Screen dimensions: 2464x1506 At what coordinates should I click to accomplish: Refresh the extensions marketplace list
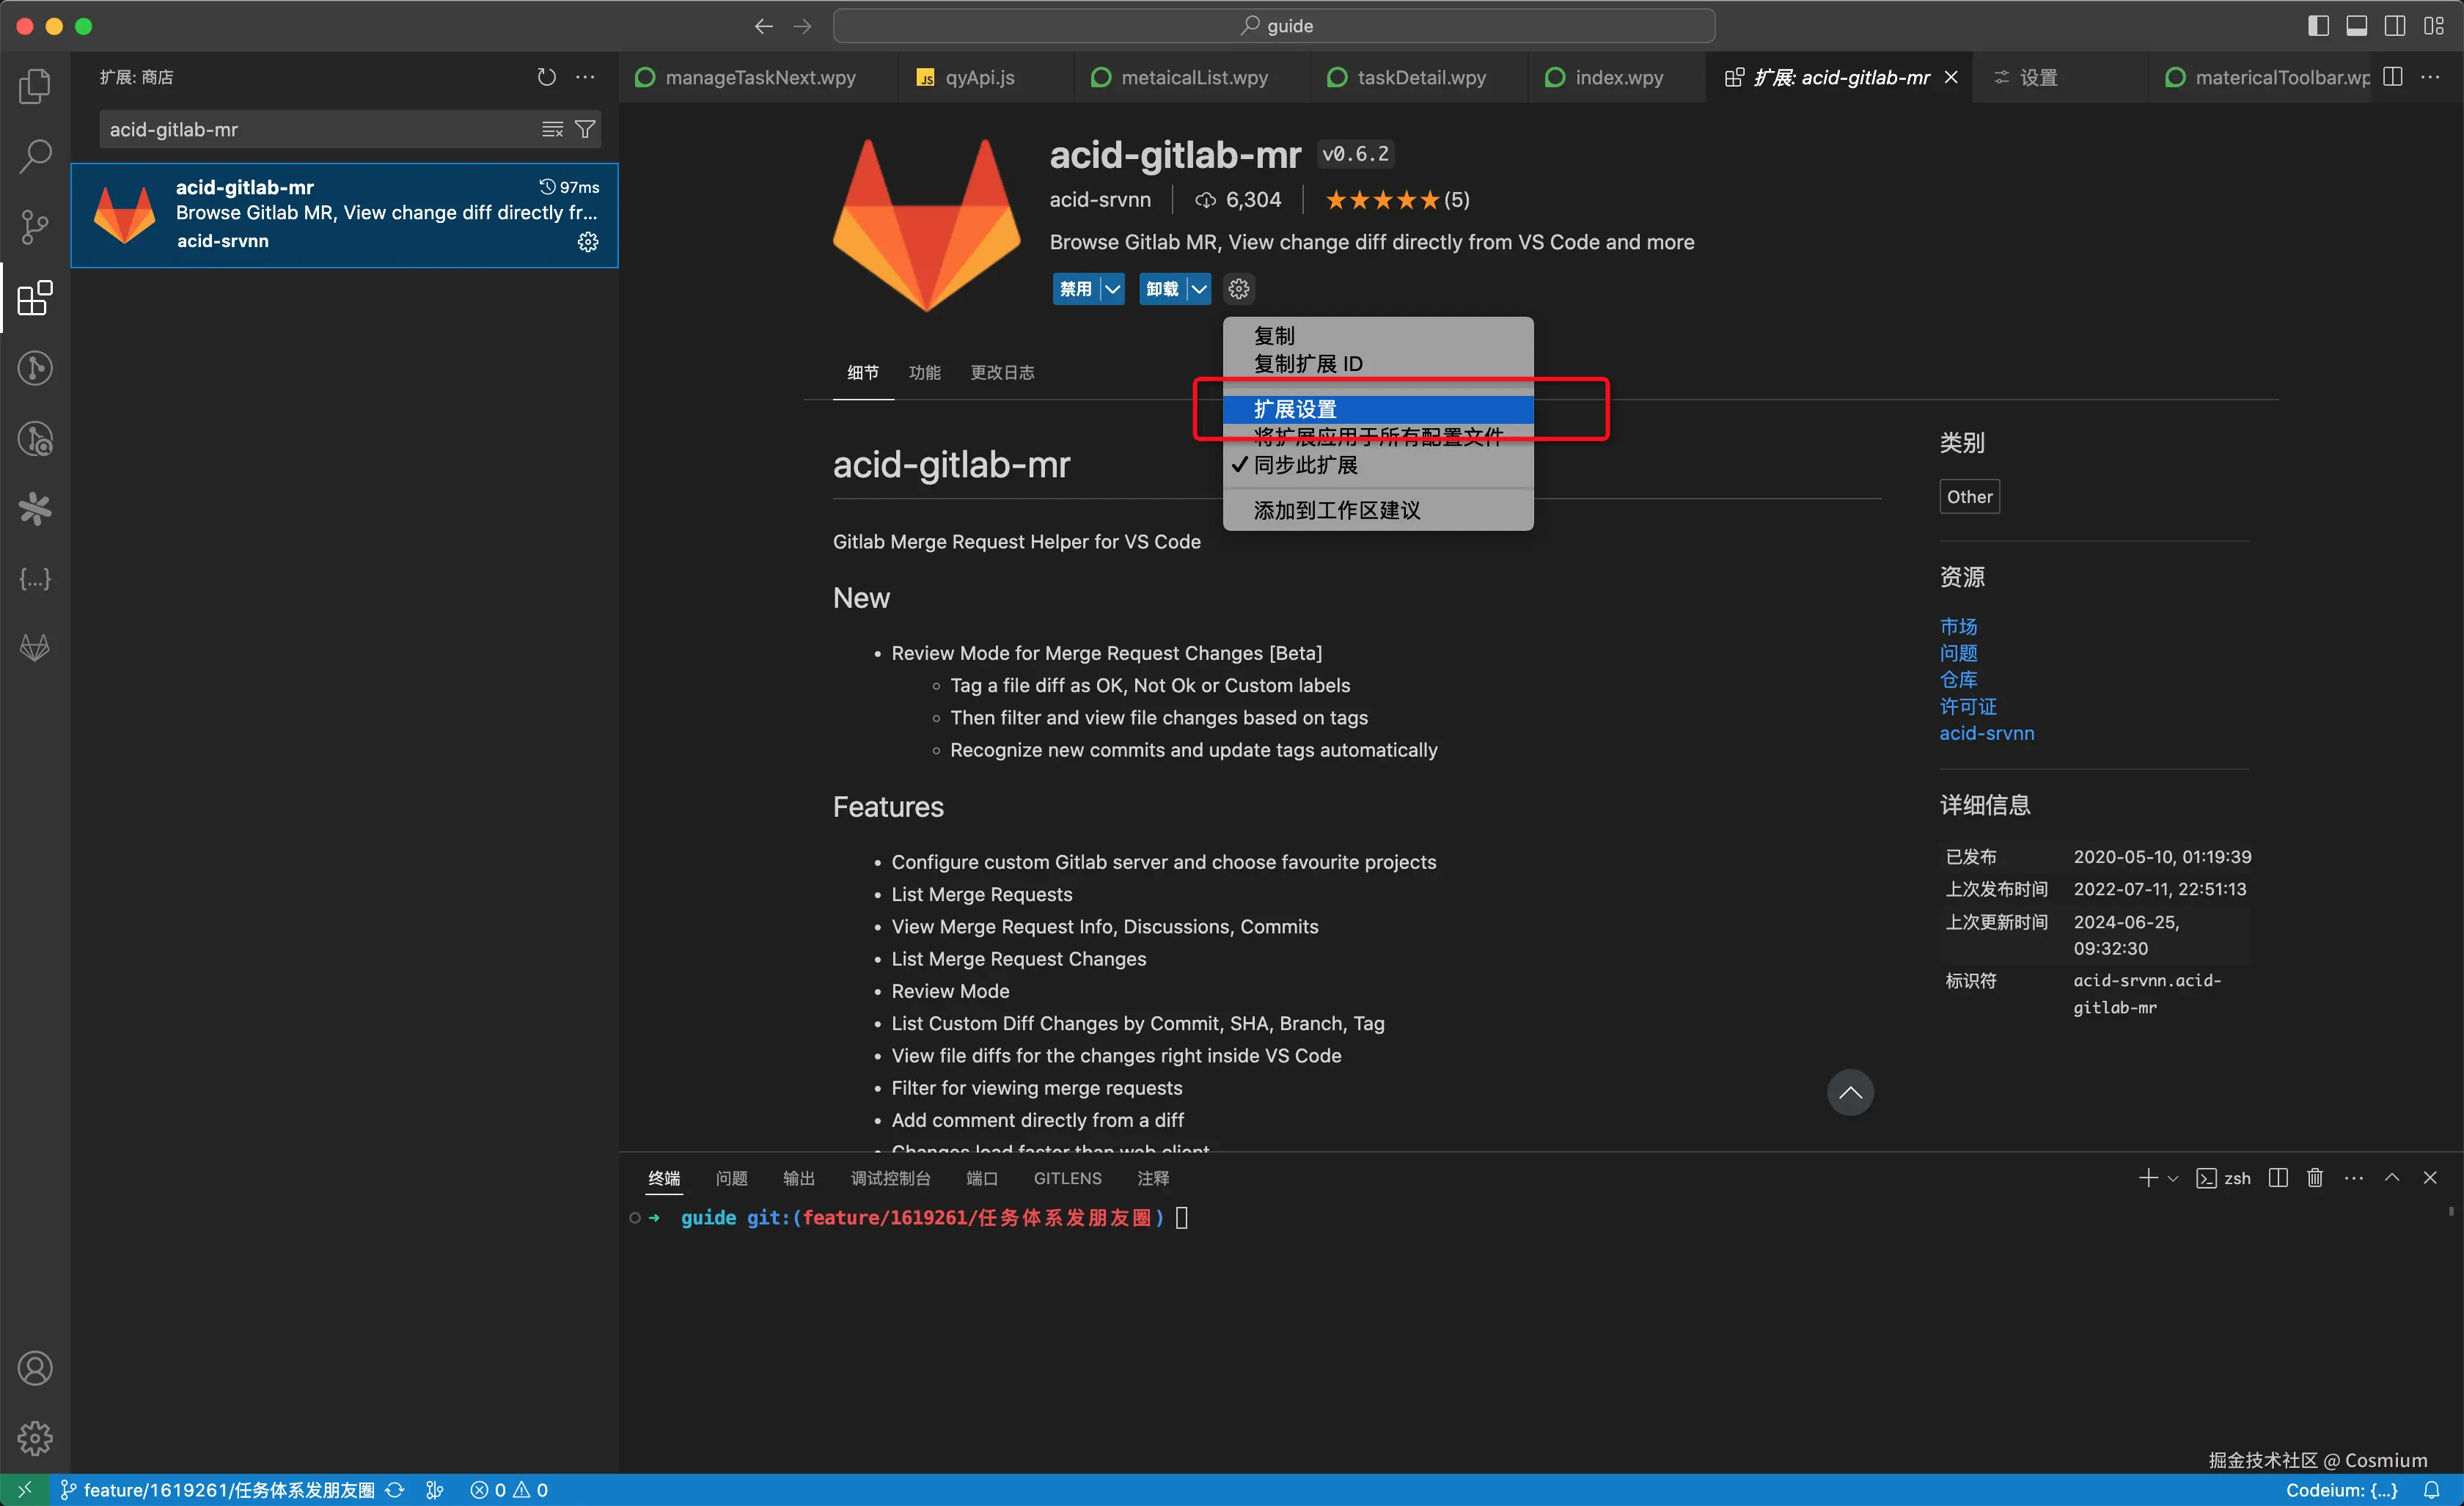pyautogui.click(x=546, y=77)
